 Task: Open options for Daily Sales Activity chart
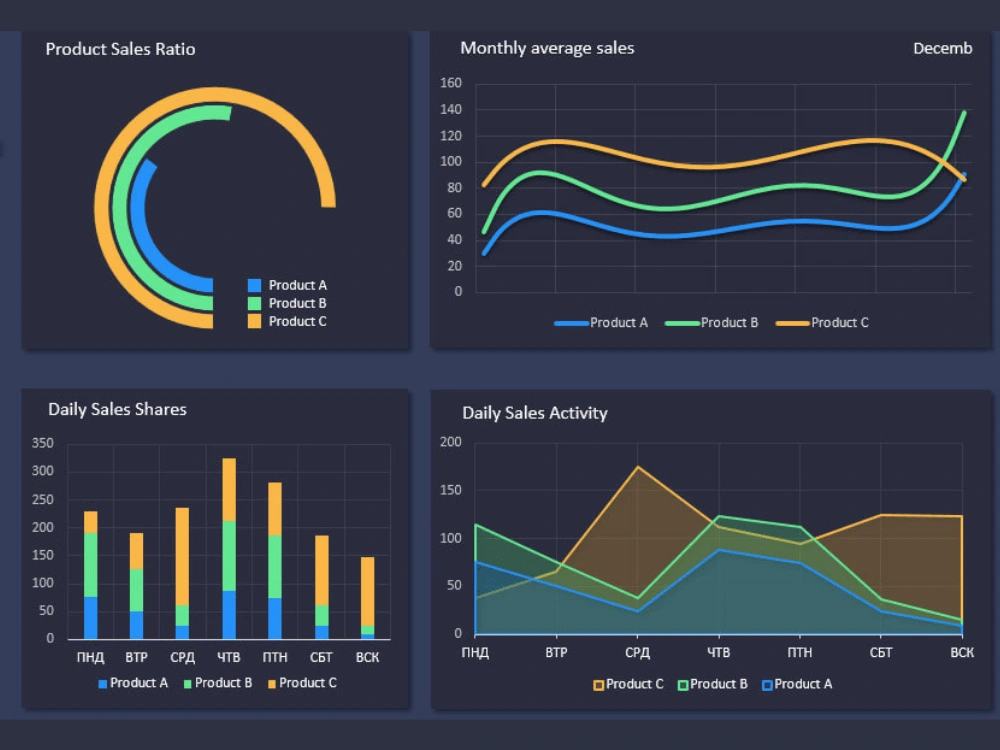(x=534, y=413)
